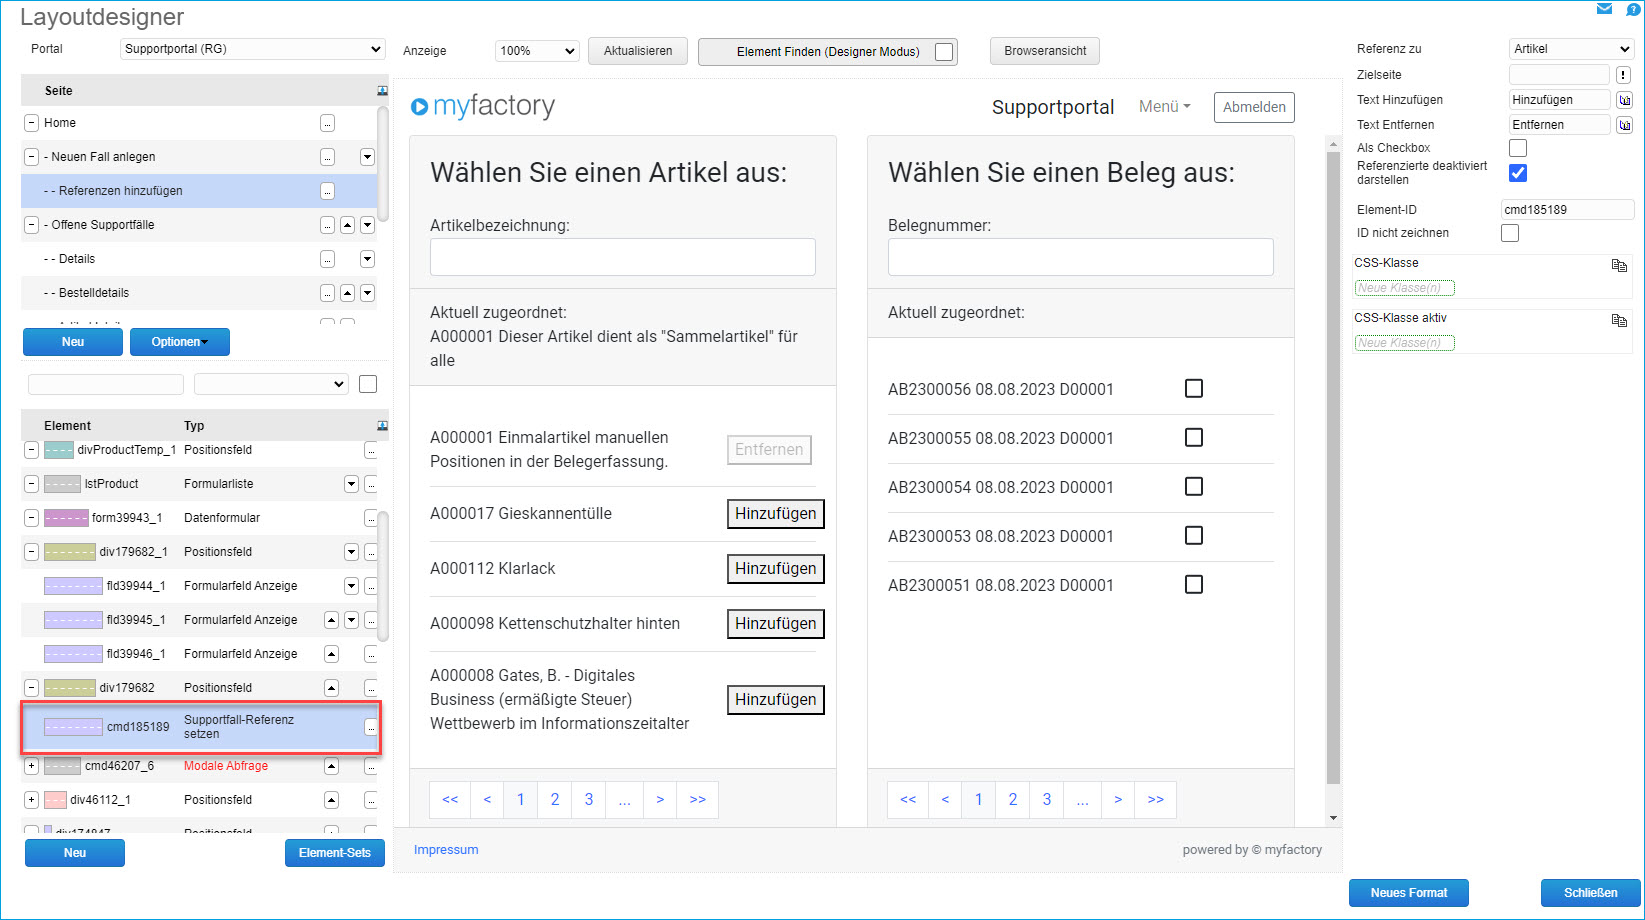
Task: Enable the Als Checkbox option
Action: [1517, 148]
